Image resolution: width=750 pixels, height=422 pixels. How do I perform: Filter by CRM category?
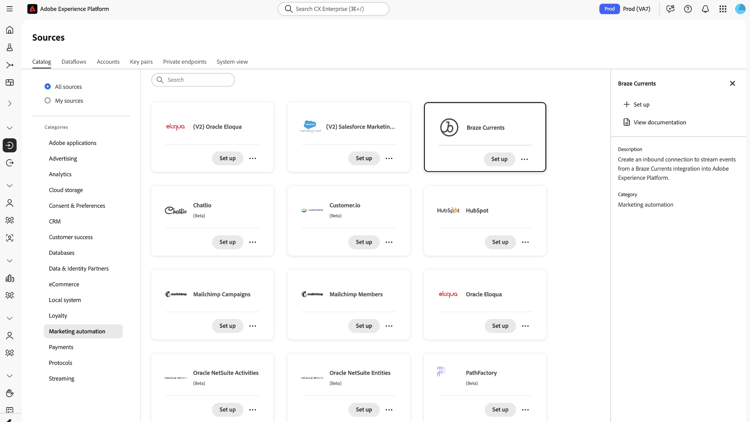[x=55, y=222]
